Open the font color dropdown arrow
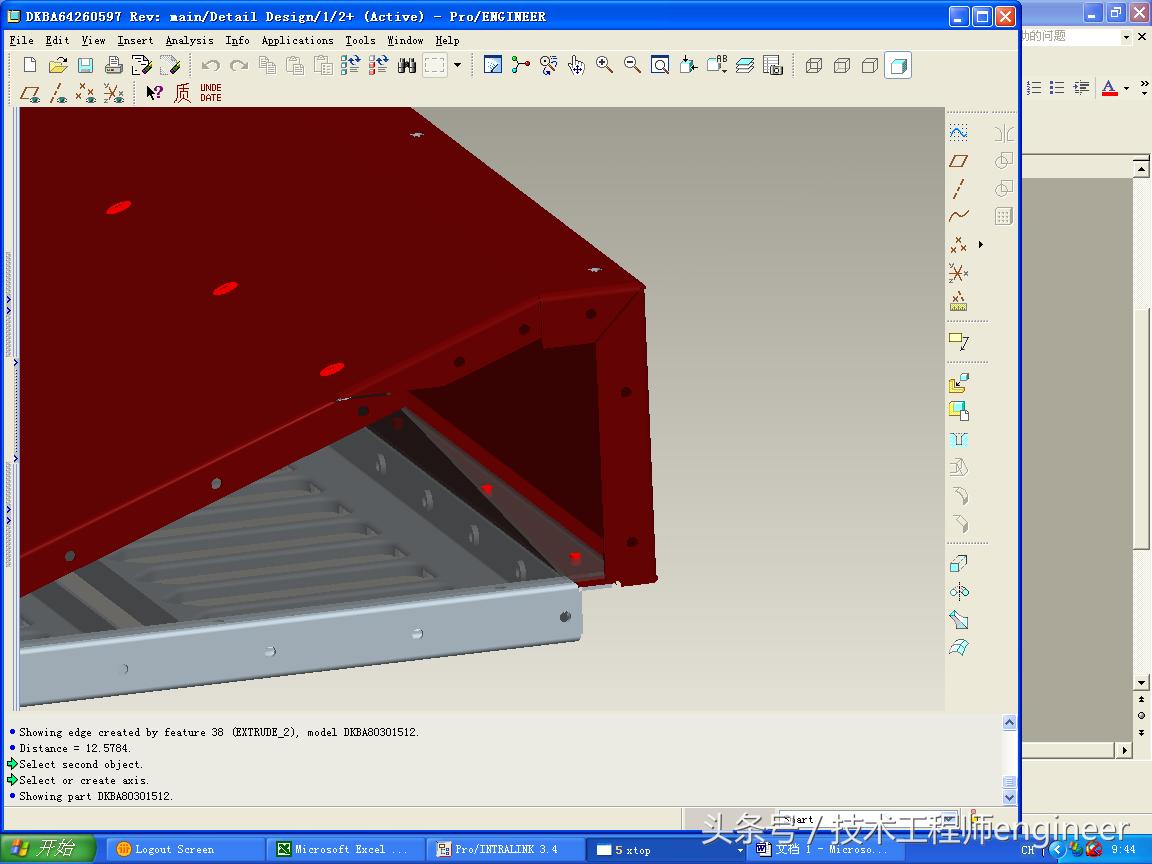The height and width of the screenshot is (864, 1152). [1126, 88]
